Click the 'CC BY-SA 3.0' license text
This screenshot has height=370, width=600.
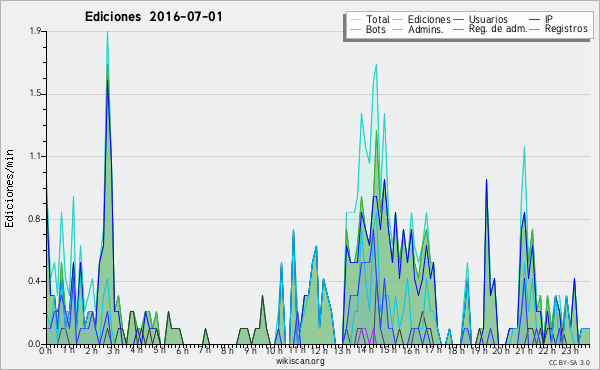[x=569, y=363]
